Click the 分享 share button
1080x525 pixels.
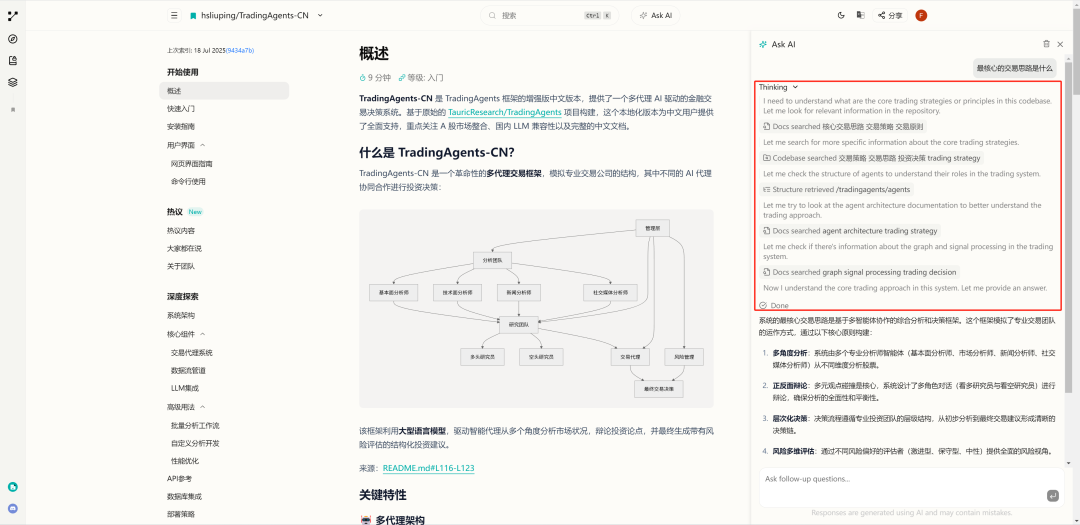coord(890,15)
